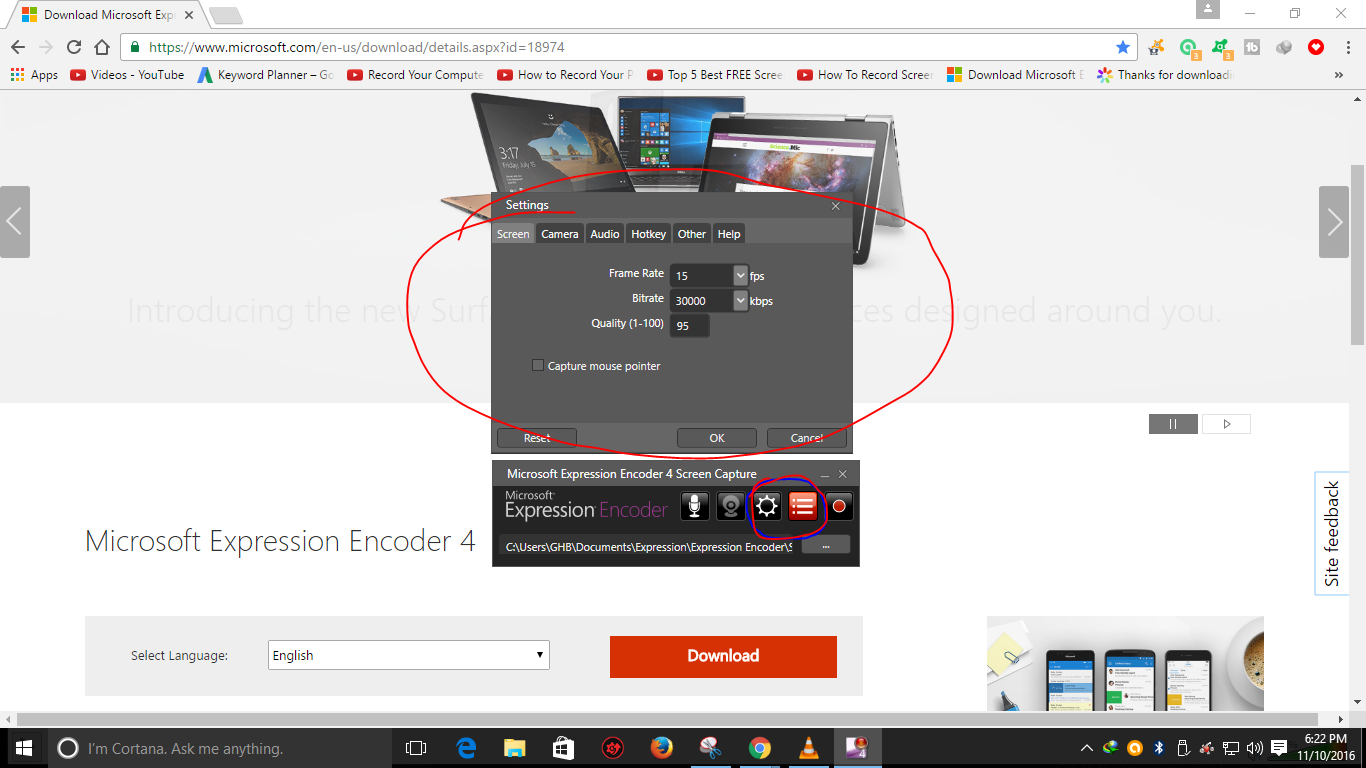Show hidden system tray icons
The height and width of the screenshot is (768, 1366).
tap(1087, 748)
